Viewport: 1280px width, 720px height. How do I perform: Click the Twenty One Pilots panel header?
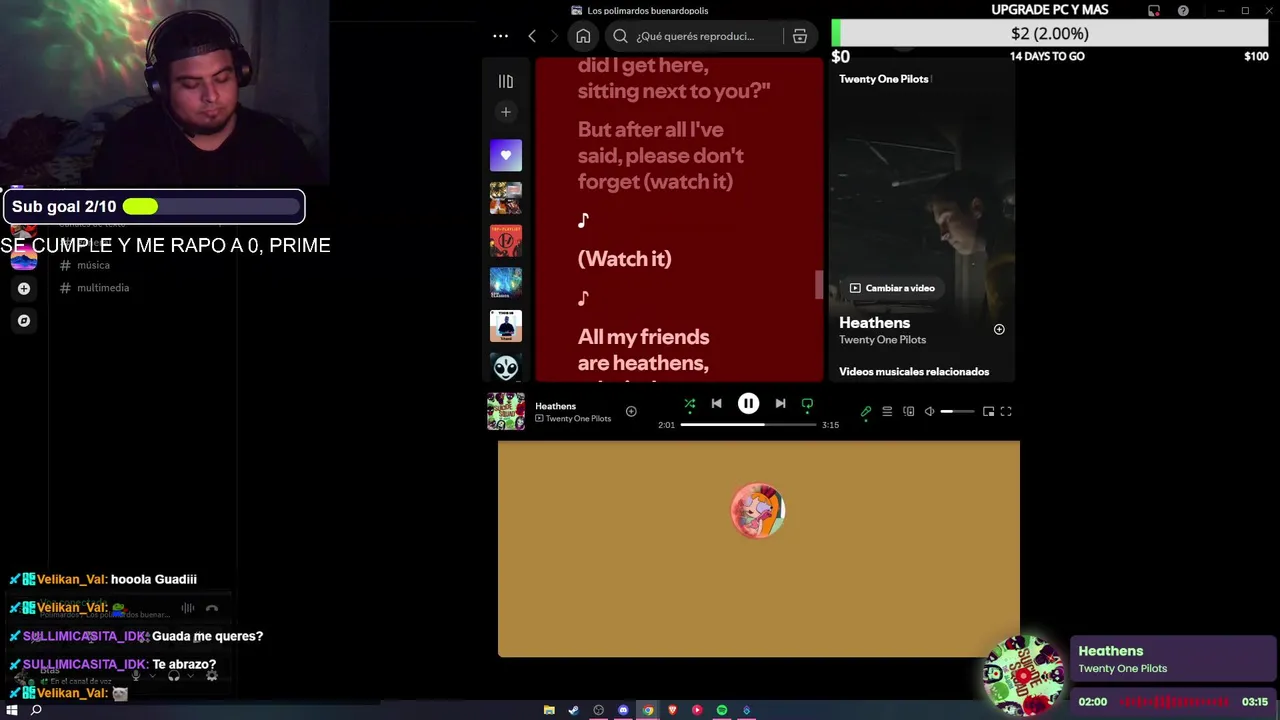883,79
